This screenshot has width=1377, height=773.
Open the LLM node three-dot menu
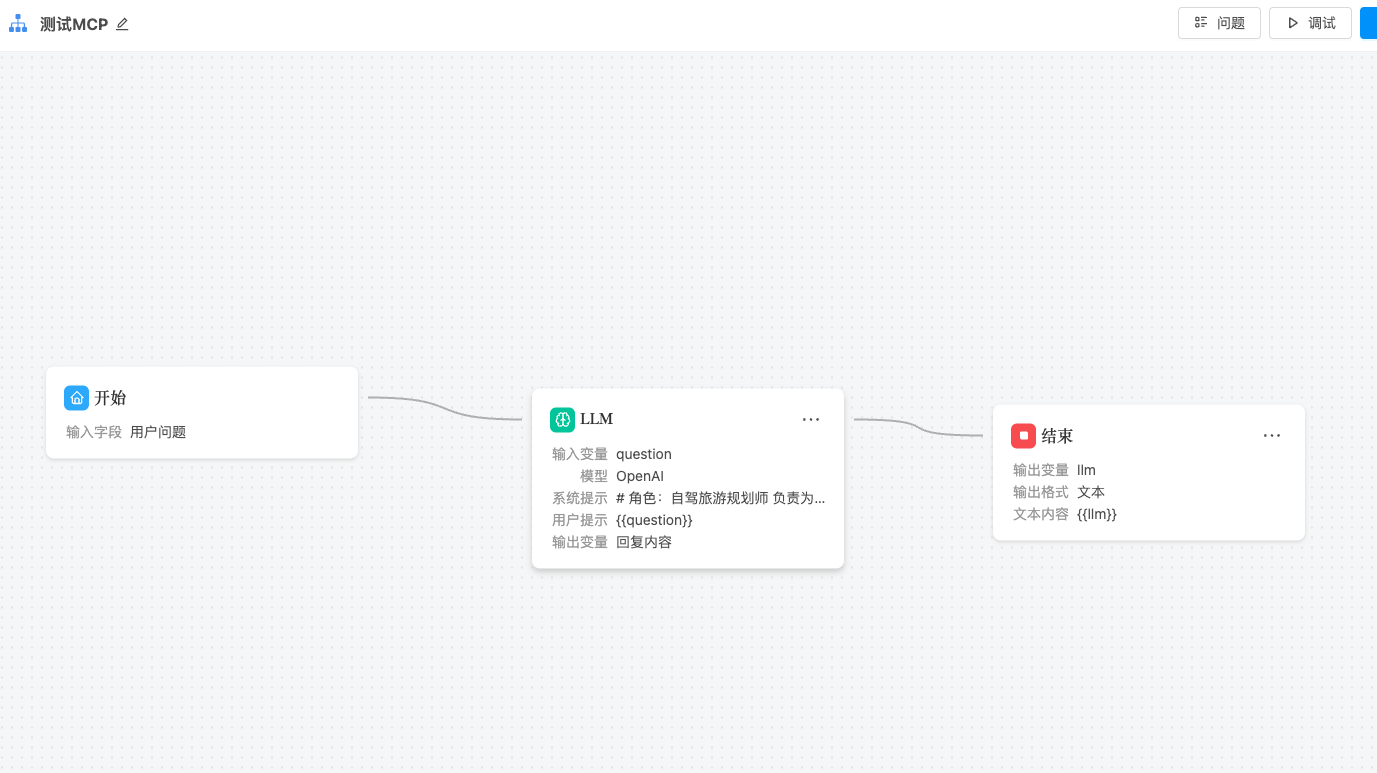(x=811, y=420)
